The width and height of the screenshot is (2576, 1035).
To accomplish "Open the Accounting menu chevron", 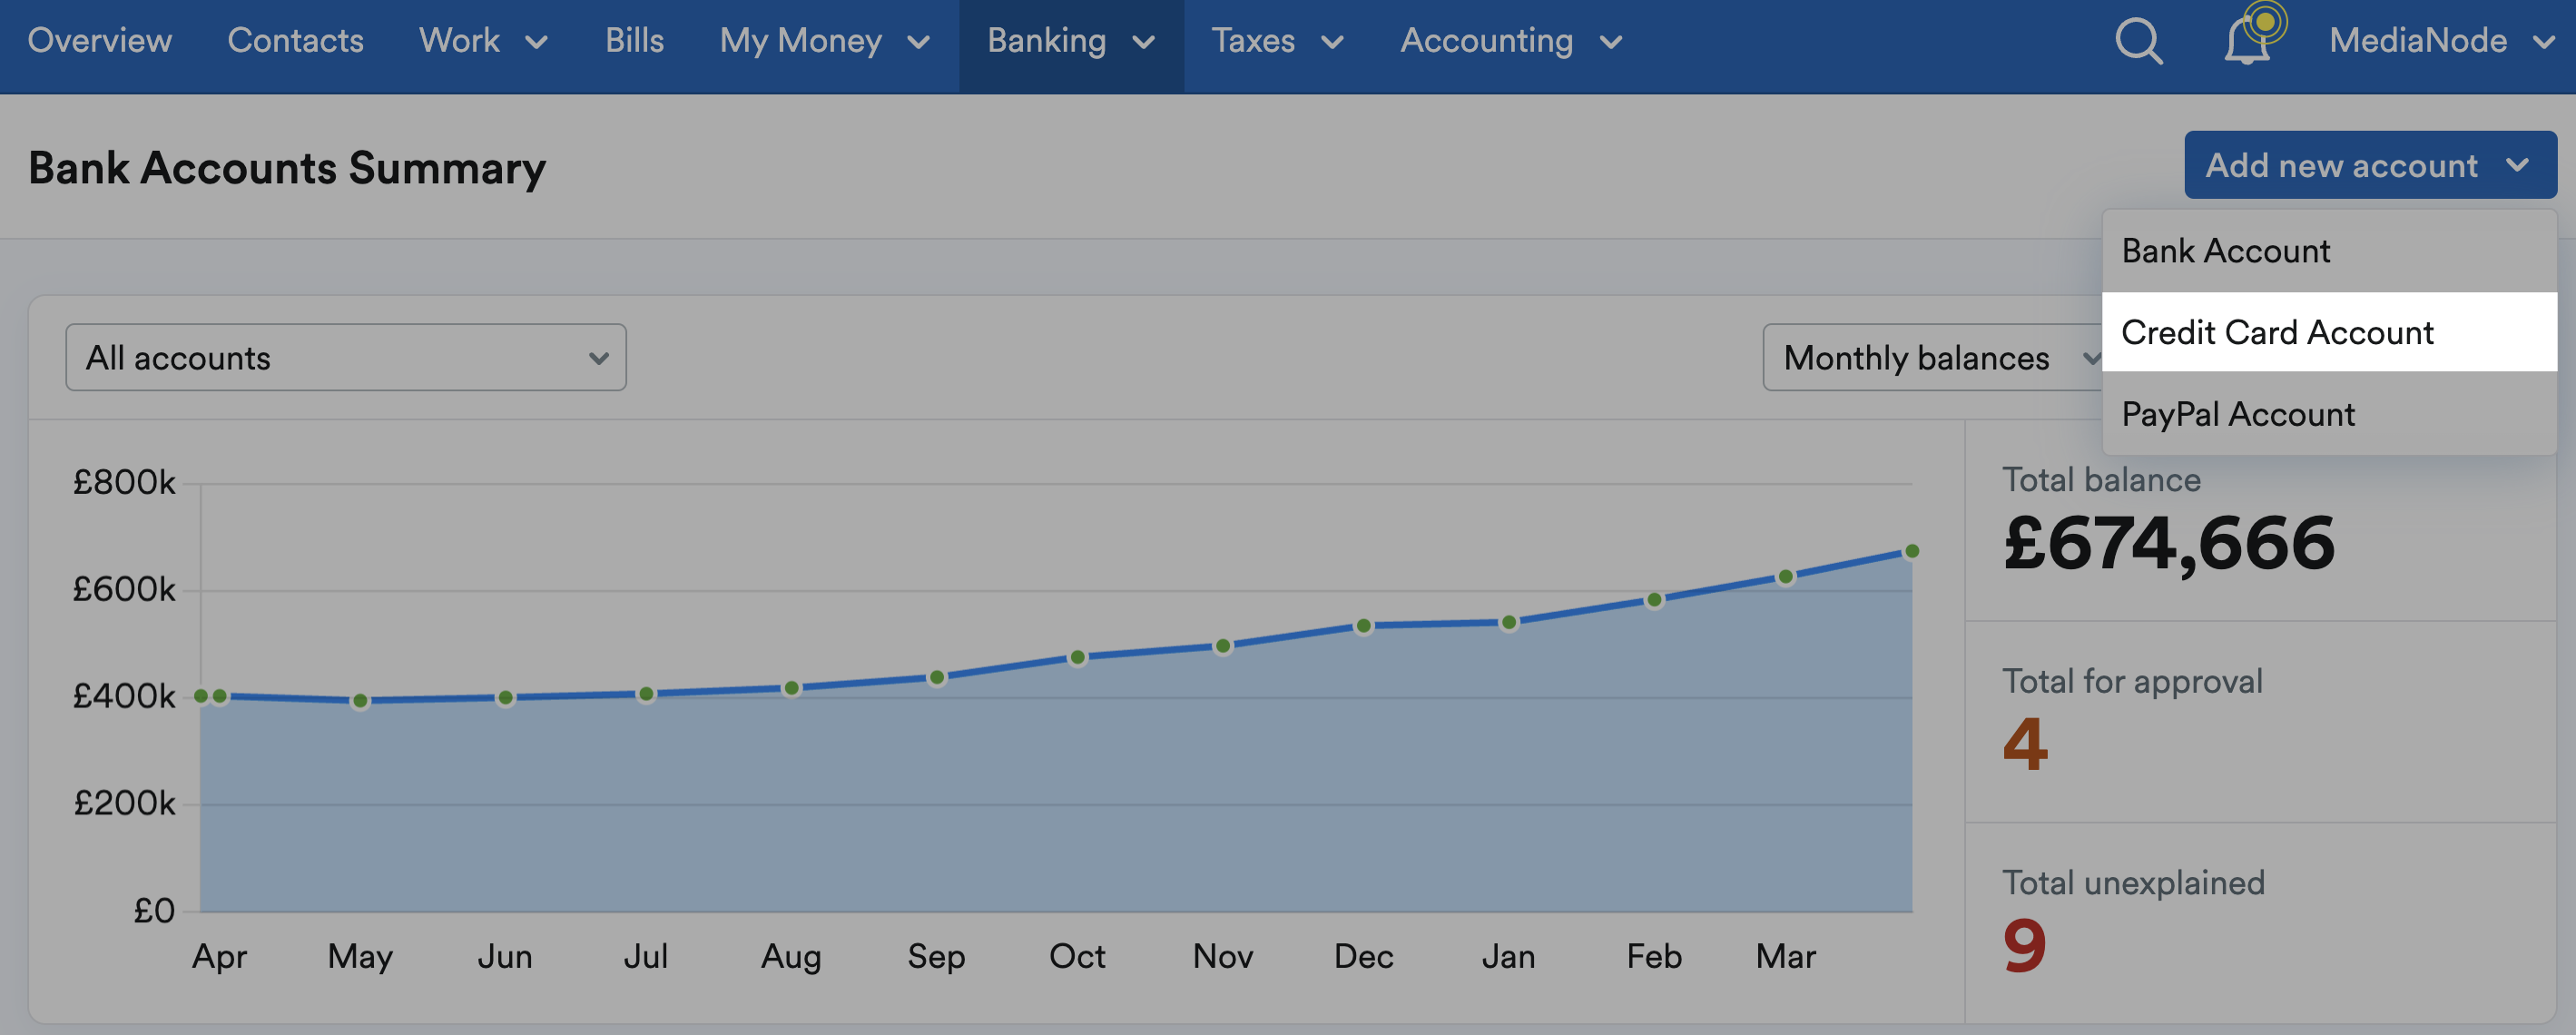I will click(1610, 42).
